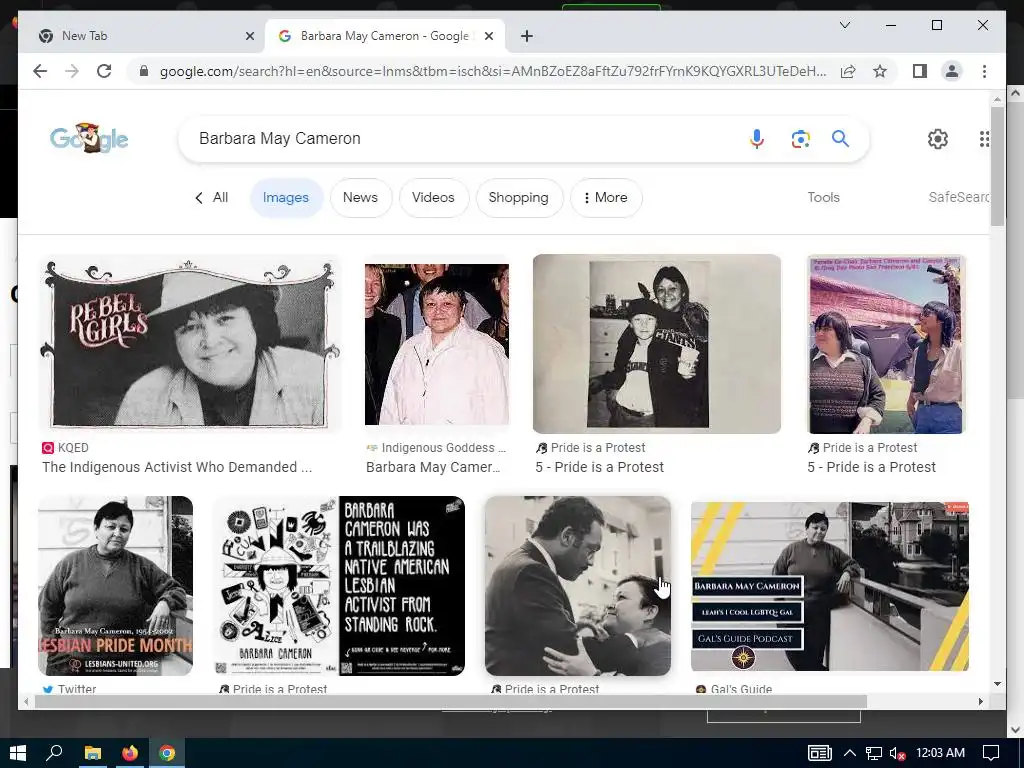Bookmark this tab with the star

[x=880, y=71]
